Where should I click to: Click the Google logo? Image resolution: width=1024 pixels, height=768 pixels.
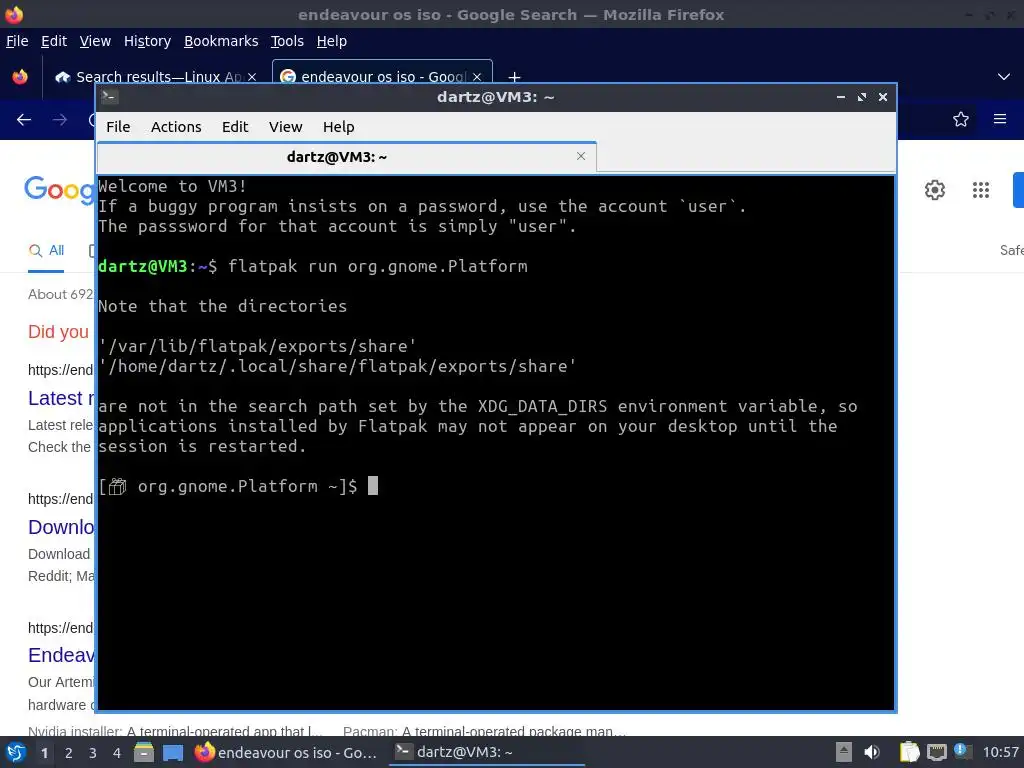60,190
